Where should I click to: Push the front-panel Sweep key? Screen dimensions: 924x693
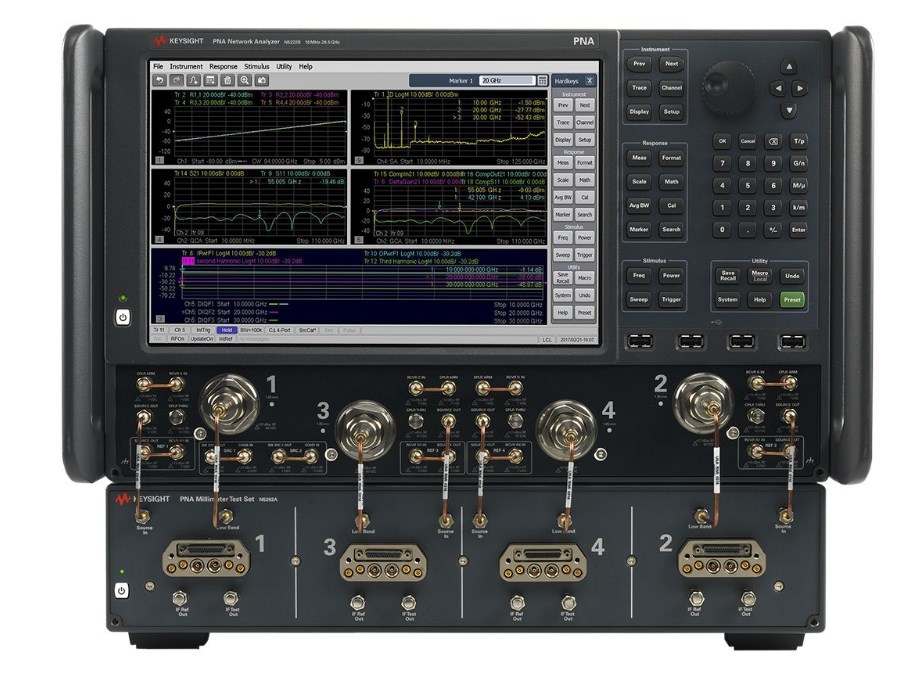(639, 299)
